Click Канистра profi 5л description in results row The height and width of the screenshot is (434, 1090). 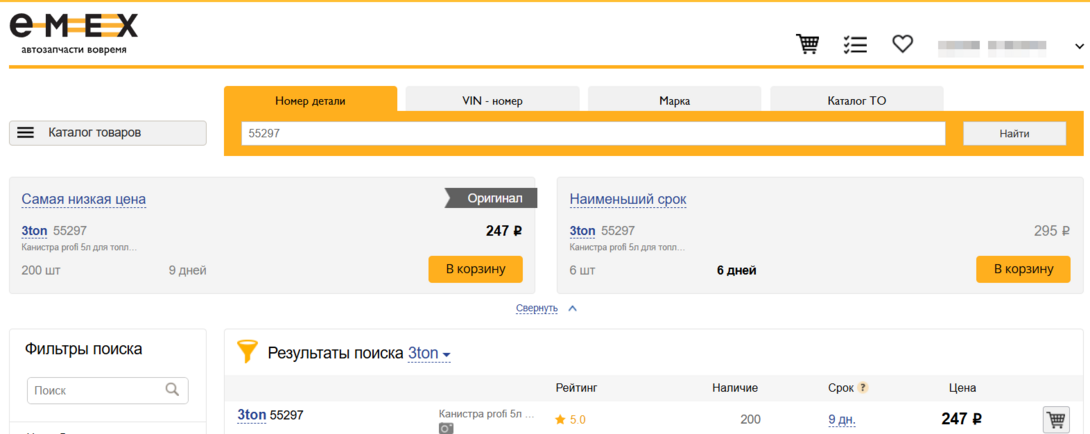pos(487,414)
